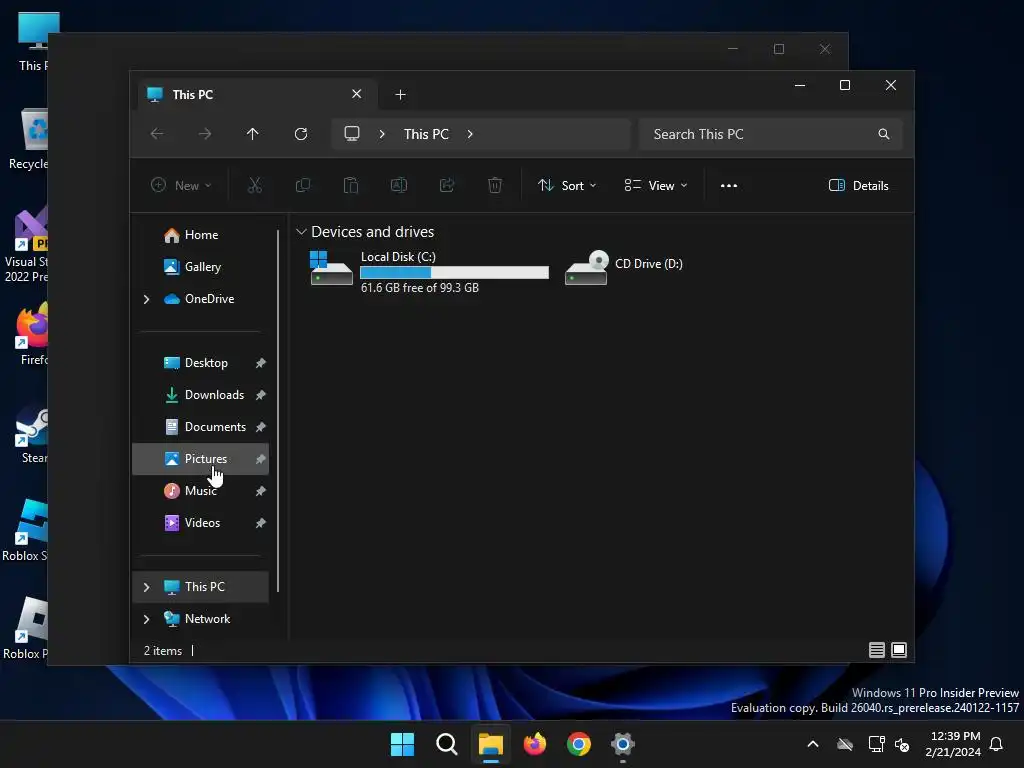Unpin Documents using its pin icon
The image size is (1024, 768).
tap(261, 427)
